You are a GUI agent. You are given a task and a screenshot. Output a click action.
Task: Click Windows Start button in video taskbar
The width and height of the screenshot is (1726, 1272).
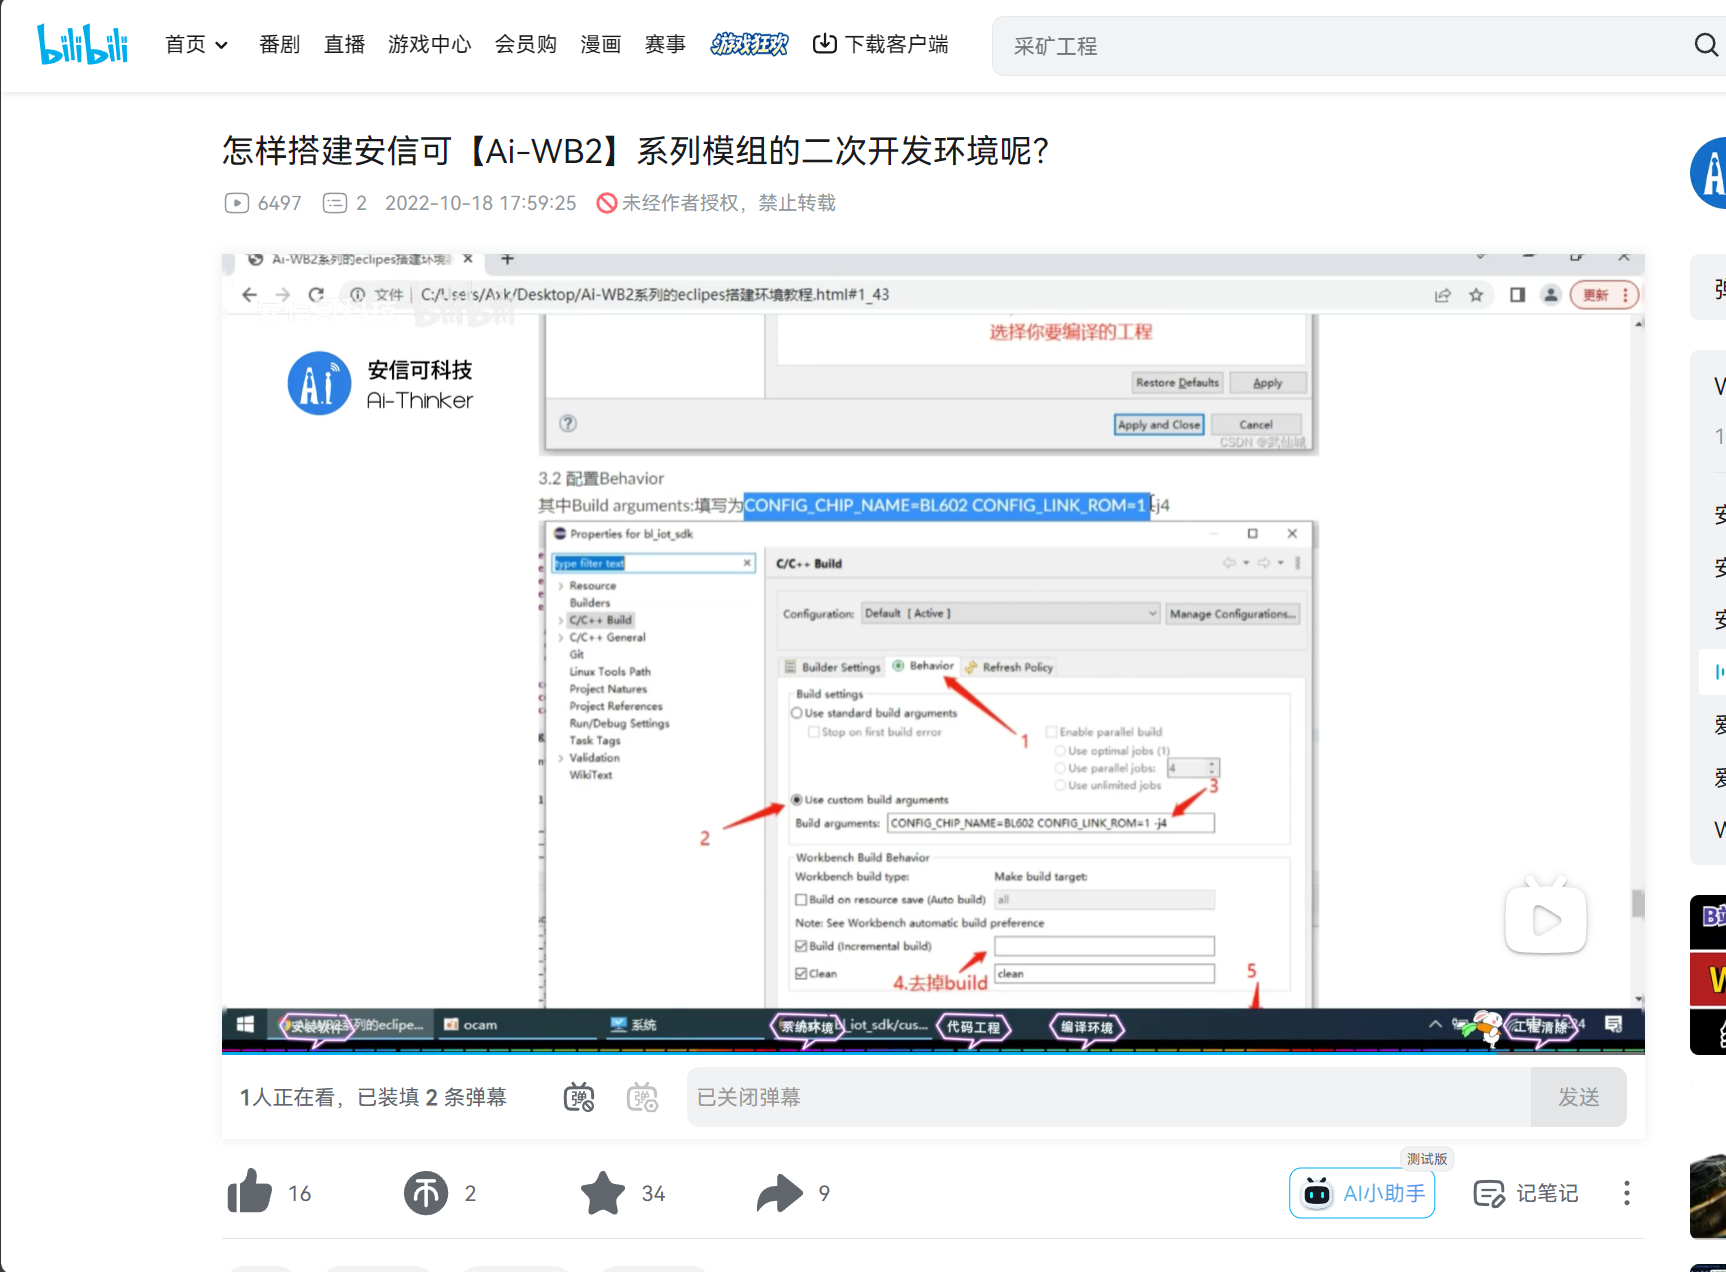click(x=245, y=1024)
